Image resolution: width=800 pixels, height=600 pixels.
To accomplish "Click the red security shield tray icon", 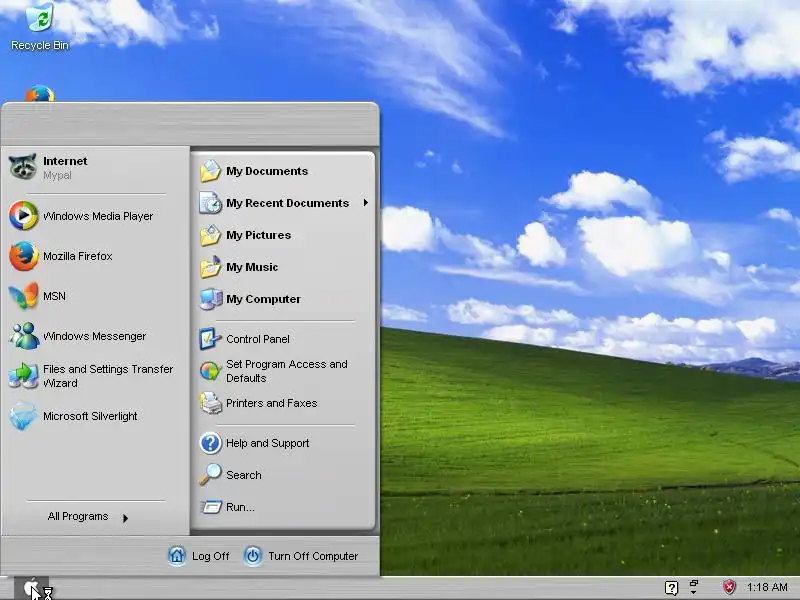I will (729, 587).
